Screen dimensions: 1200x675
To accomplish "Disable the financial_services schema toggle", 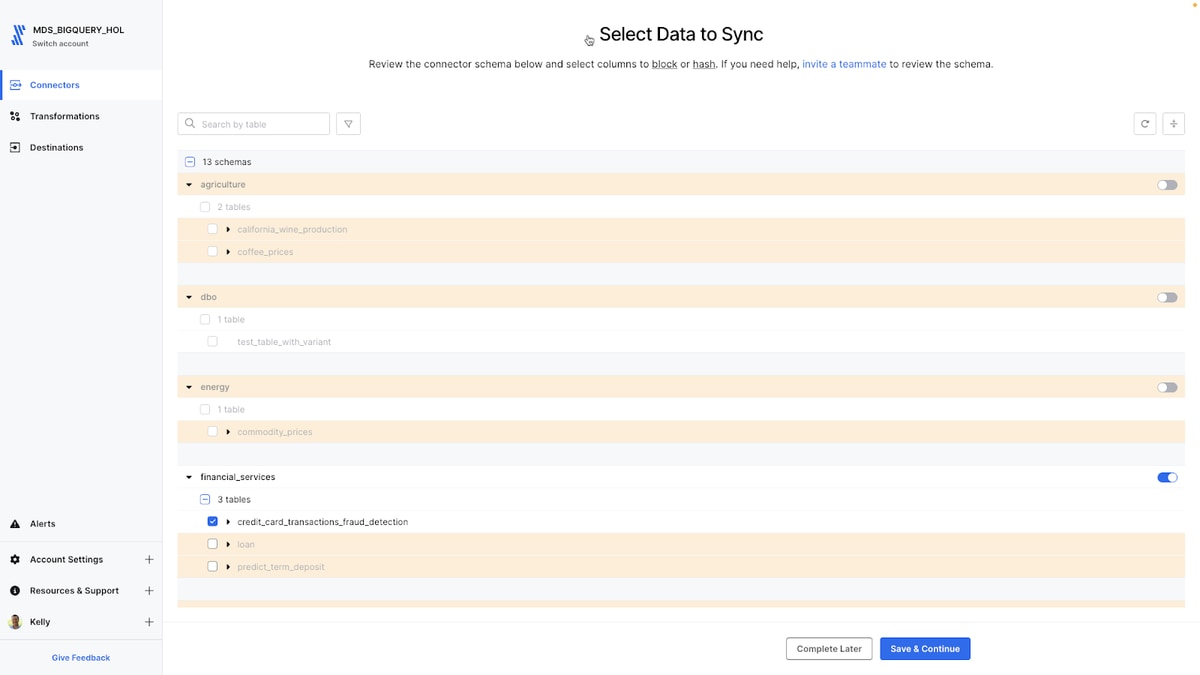I will (1167, 477).
